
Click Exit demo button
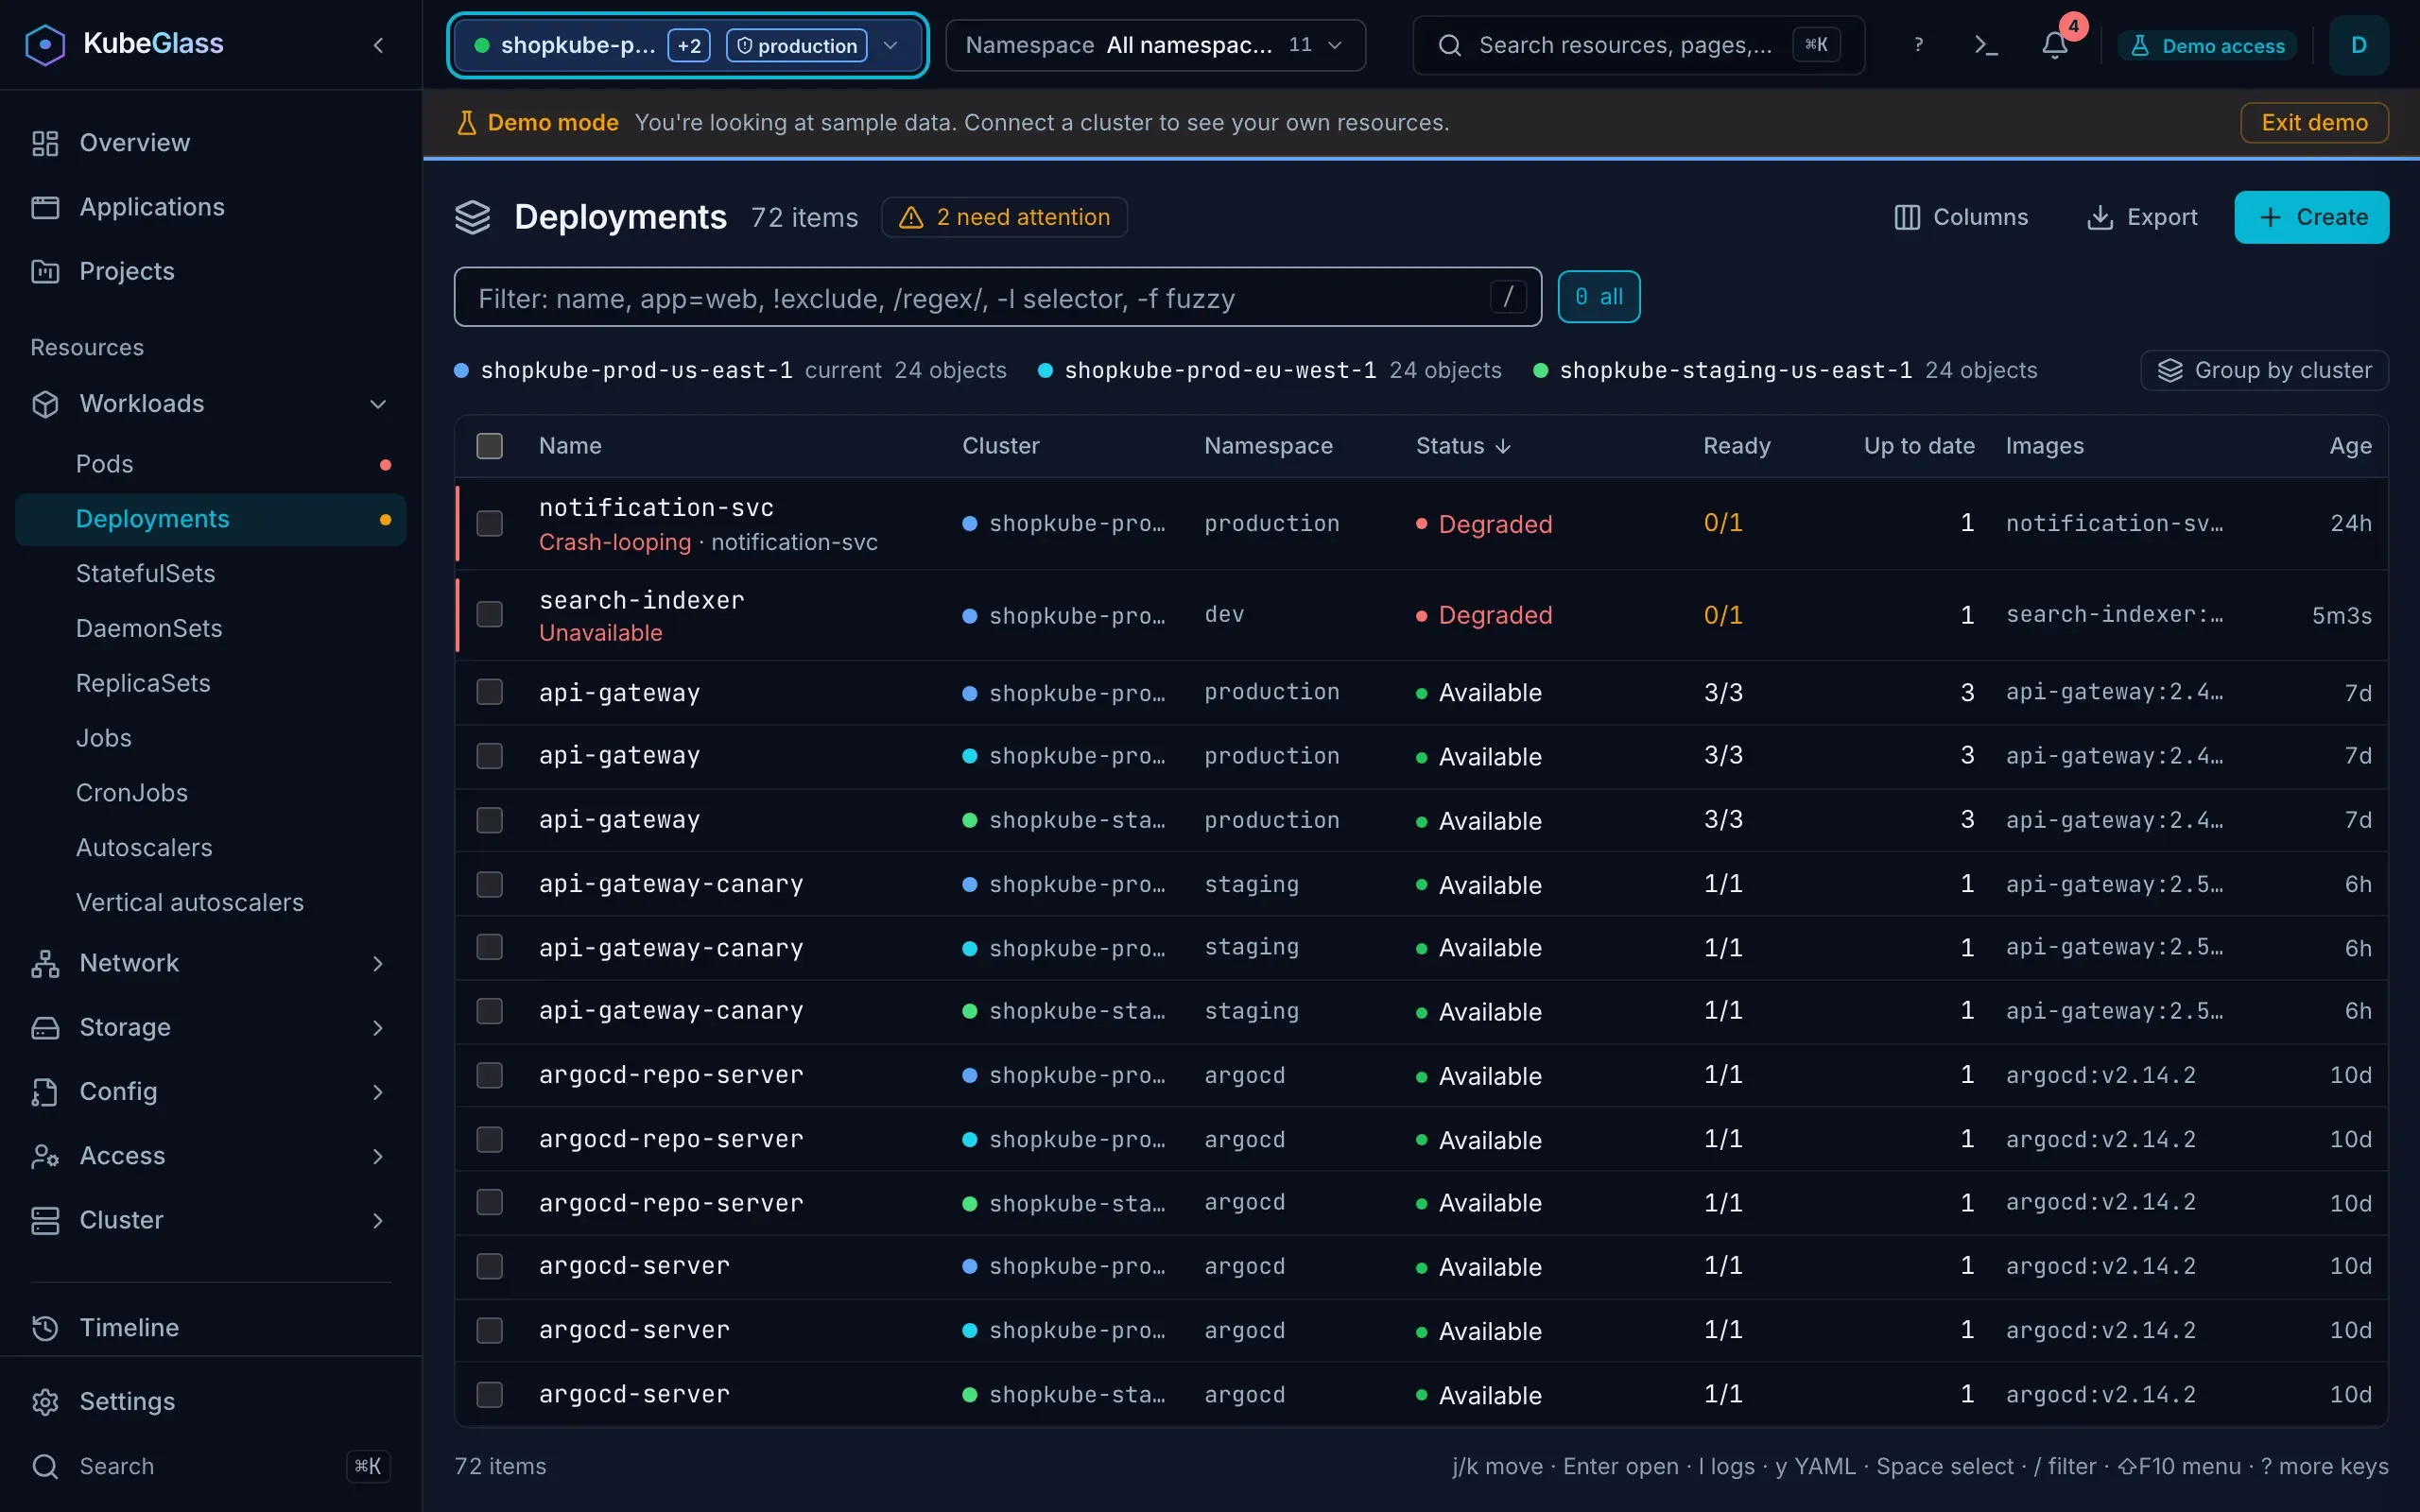[2314, 123]
